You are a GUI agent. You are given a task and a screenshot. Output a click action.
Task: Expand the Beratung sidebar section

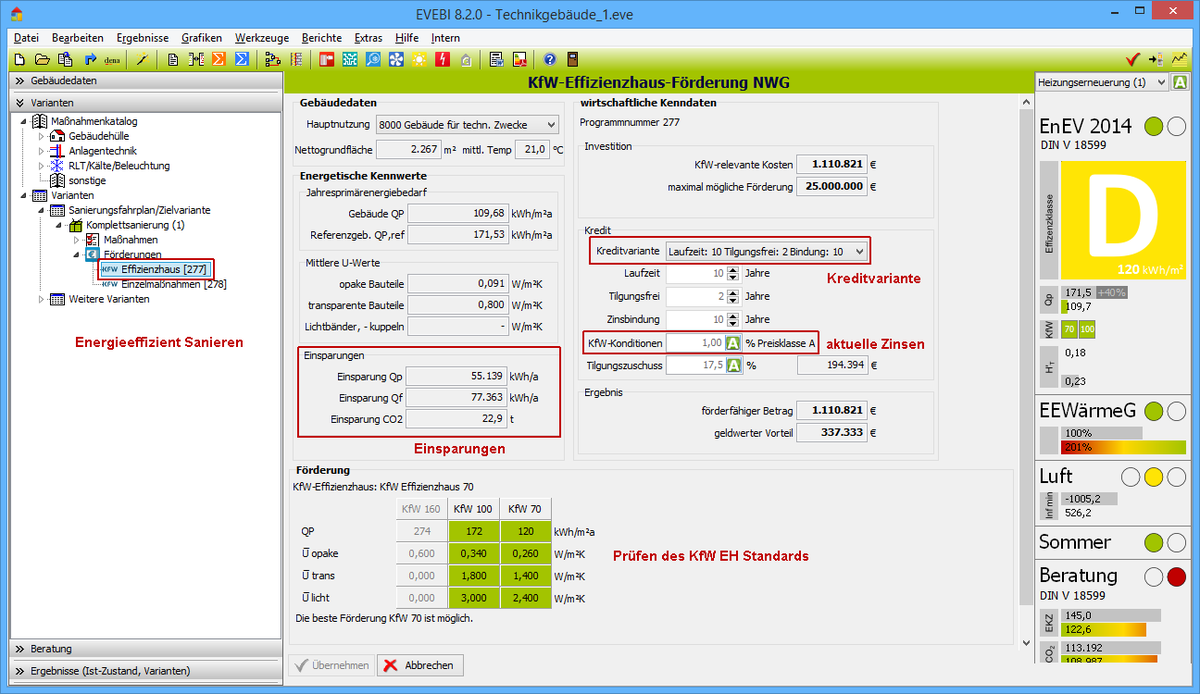pos(146,649)
